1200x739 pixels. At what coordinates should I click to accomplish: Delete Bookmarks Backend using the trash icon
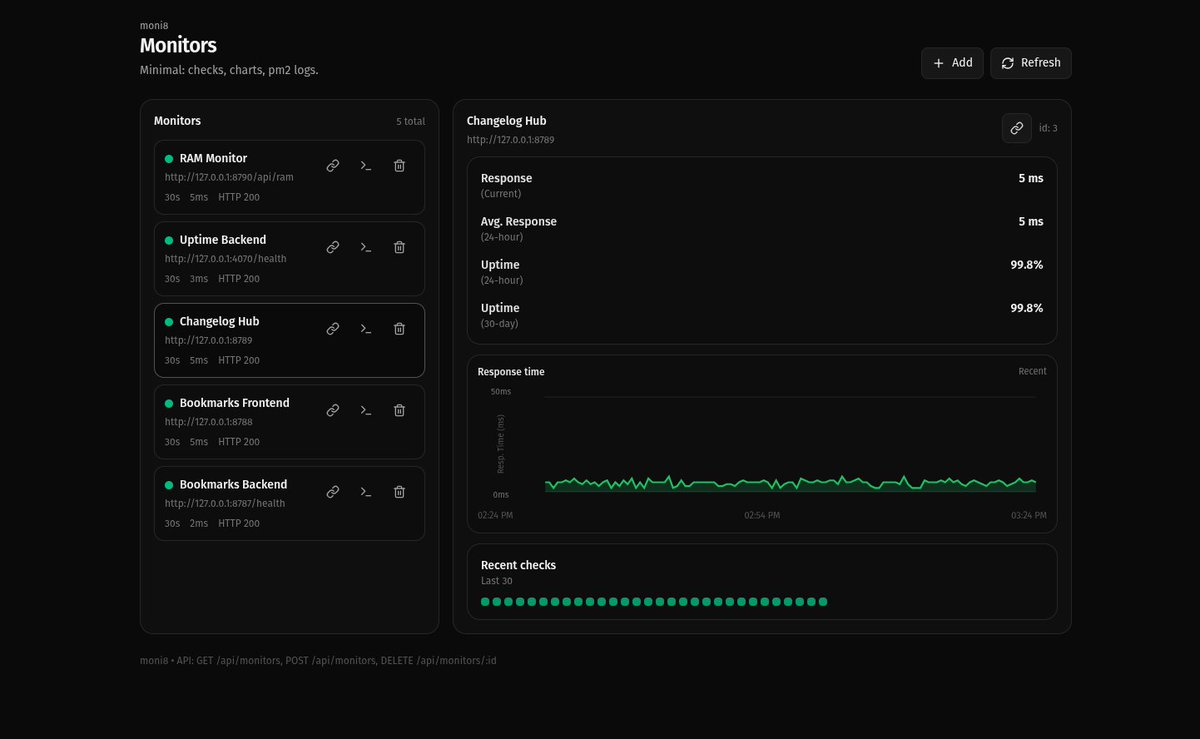click(x=399, y=491)
